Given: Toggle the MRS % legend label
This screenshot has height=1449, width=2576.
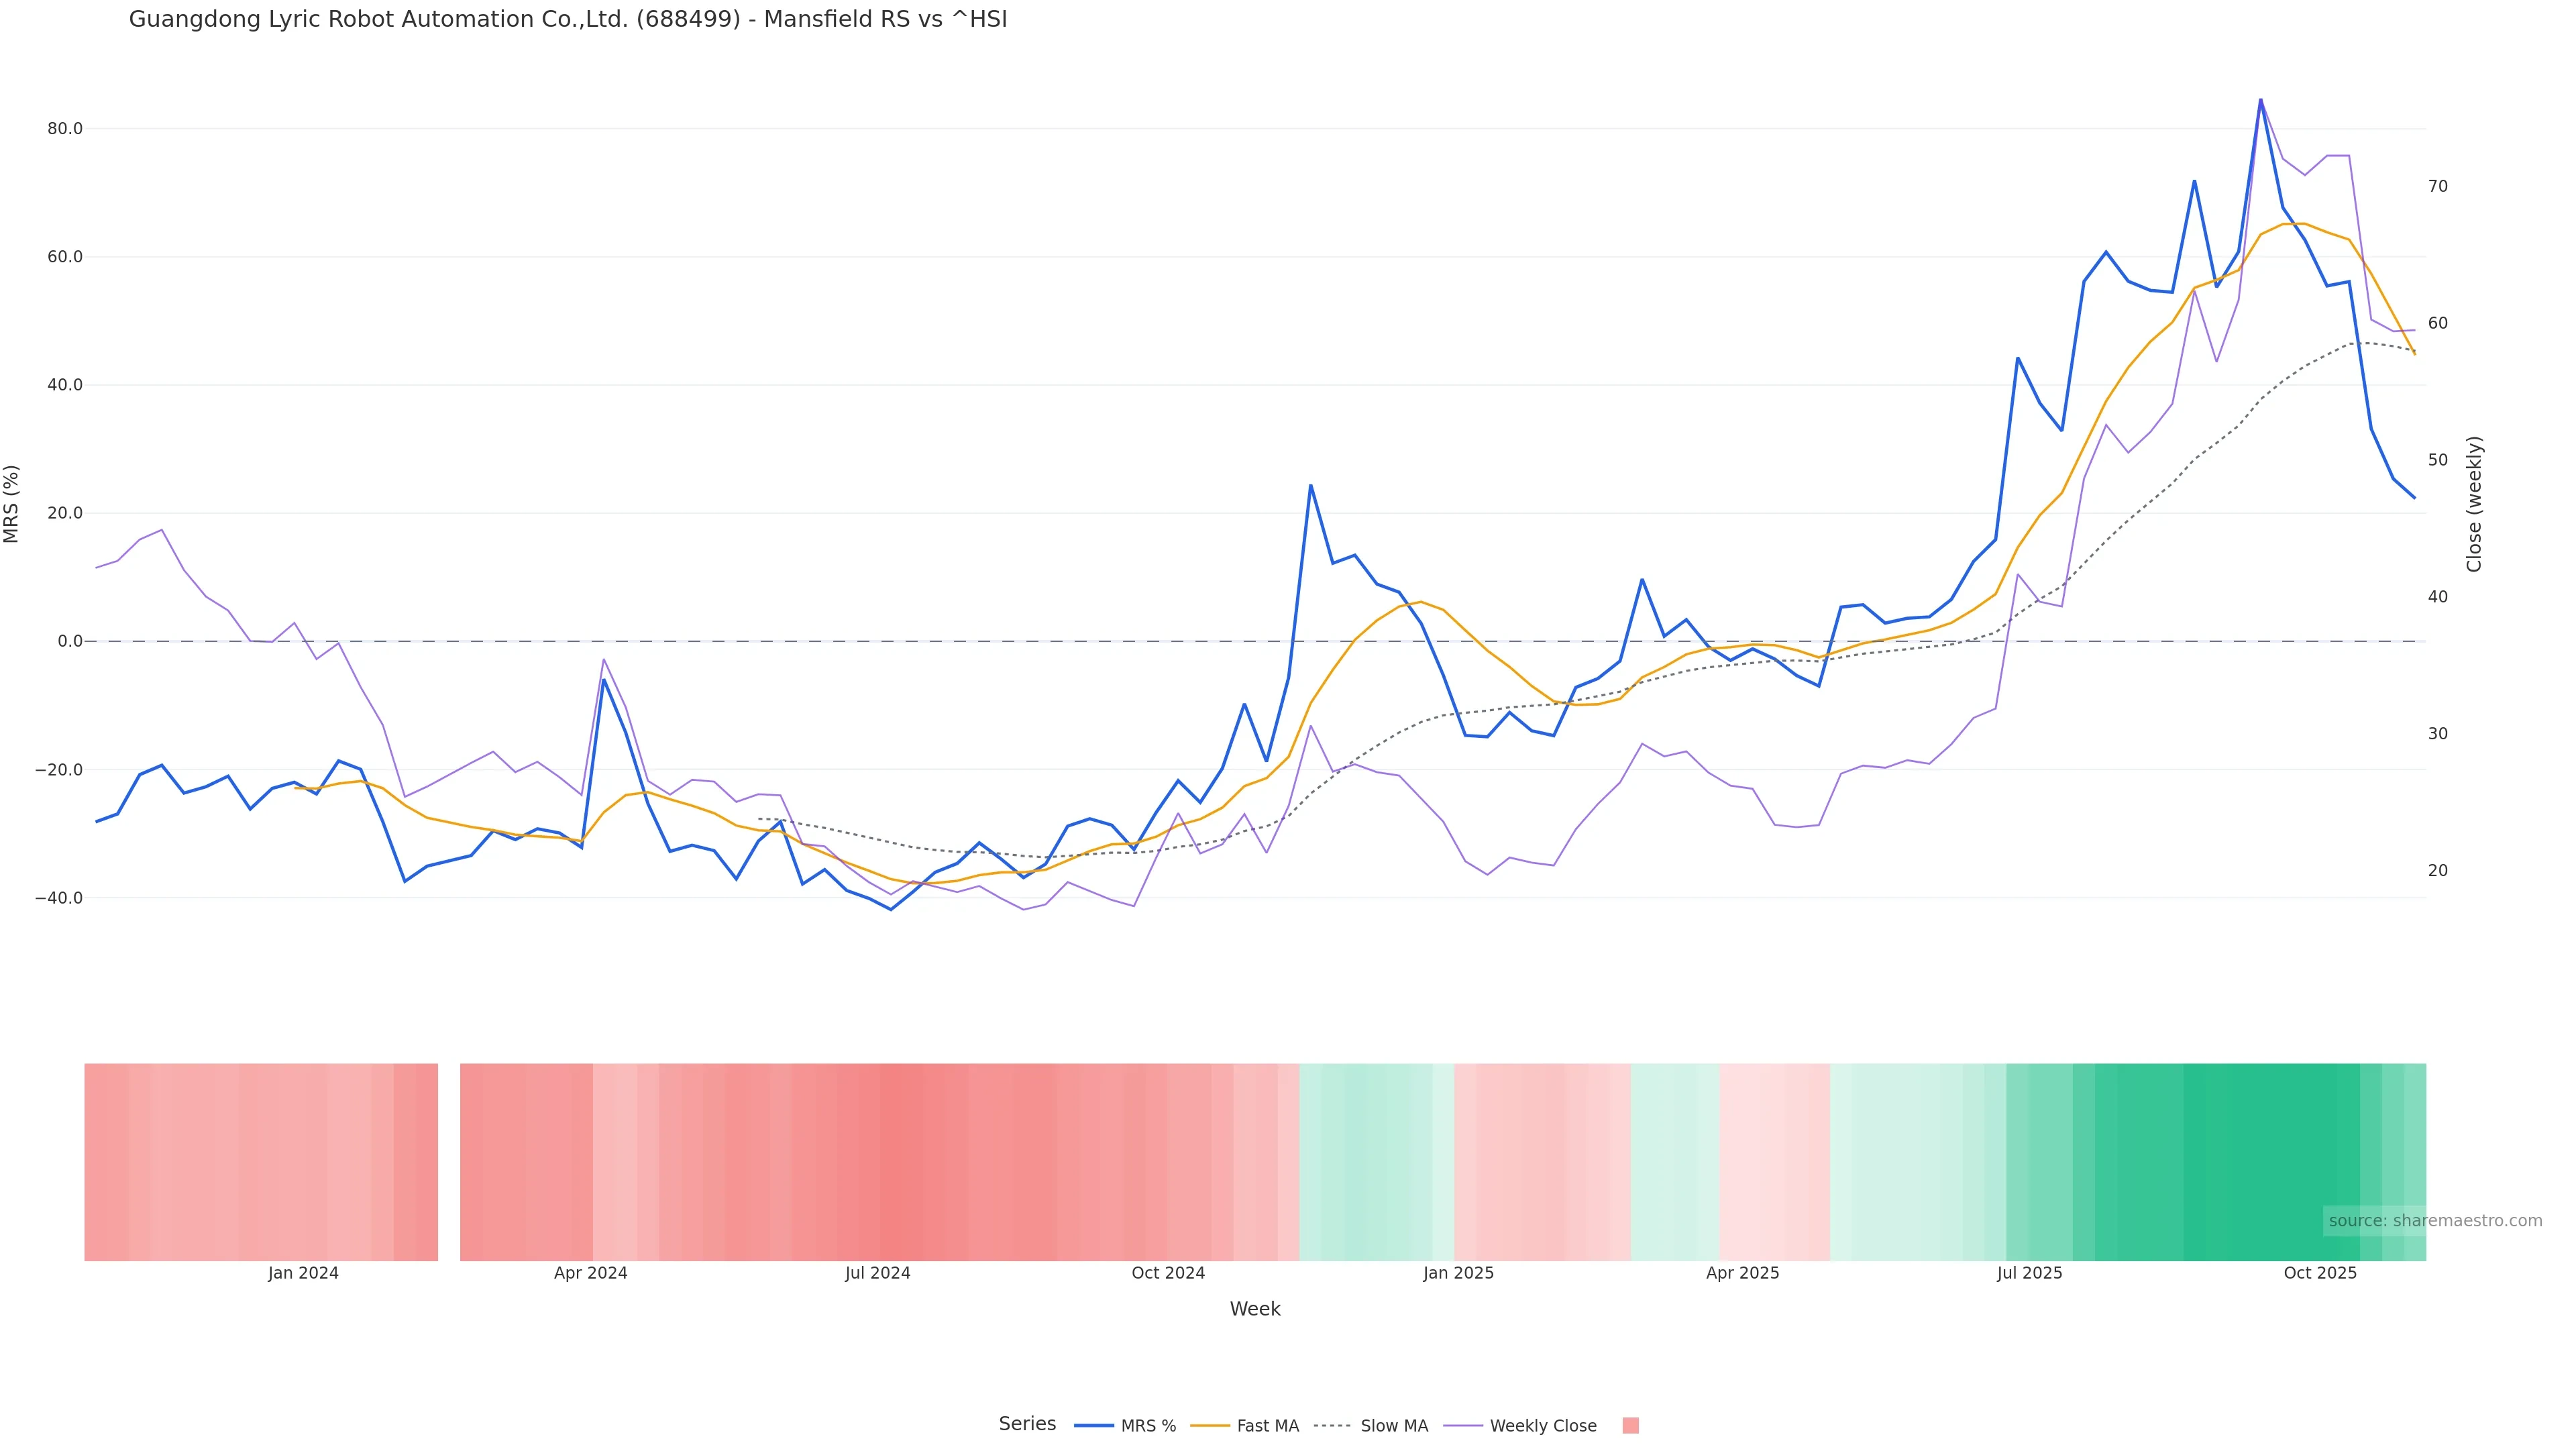Looking at the screenshot, I should [1148, 1426].
